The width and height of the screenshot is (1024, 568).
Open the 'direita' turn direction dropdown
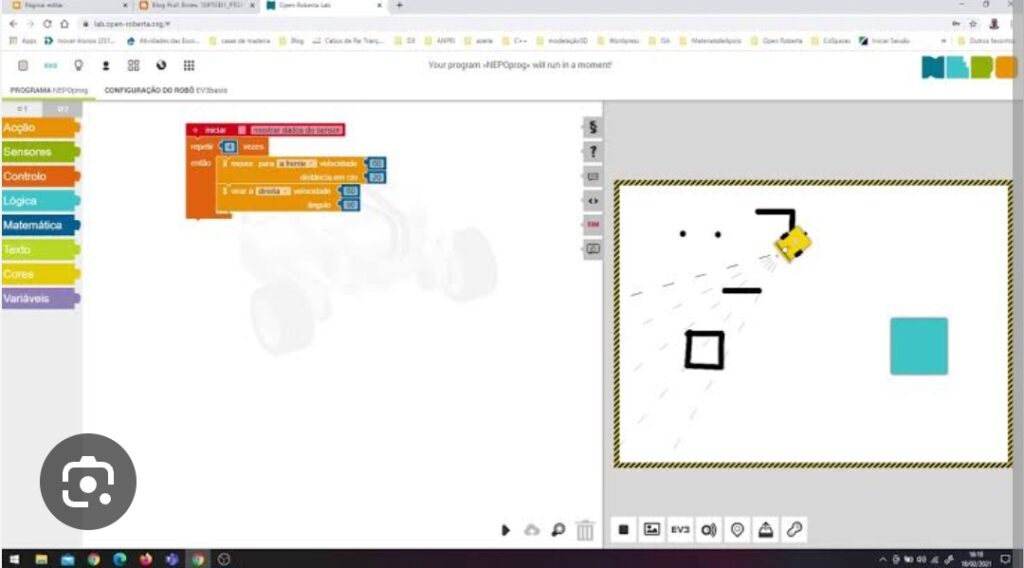pos(272,190)
